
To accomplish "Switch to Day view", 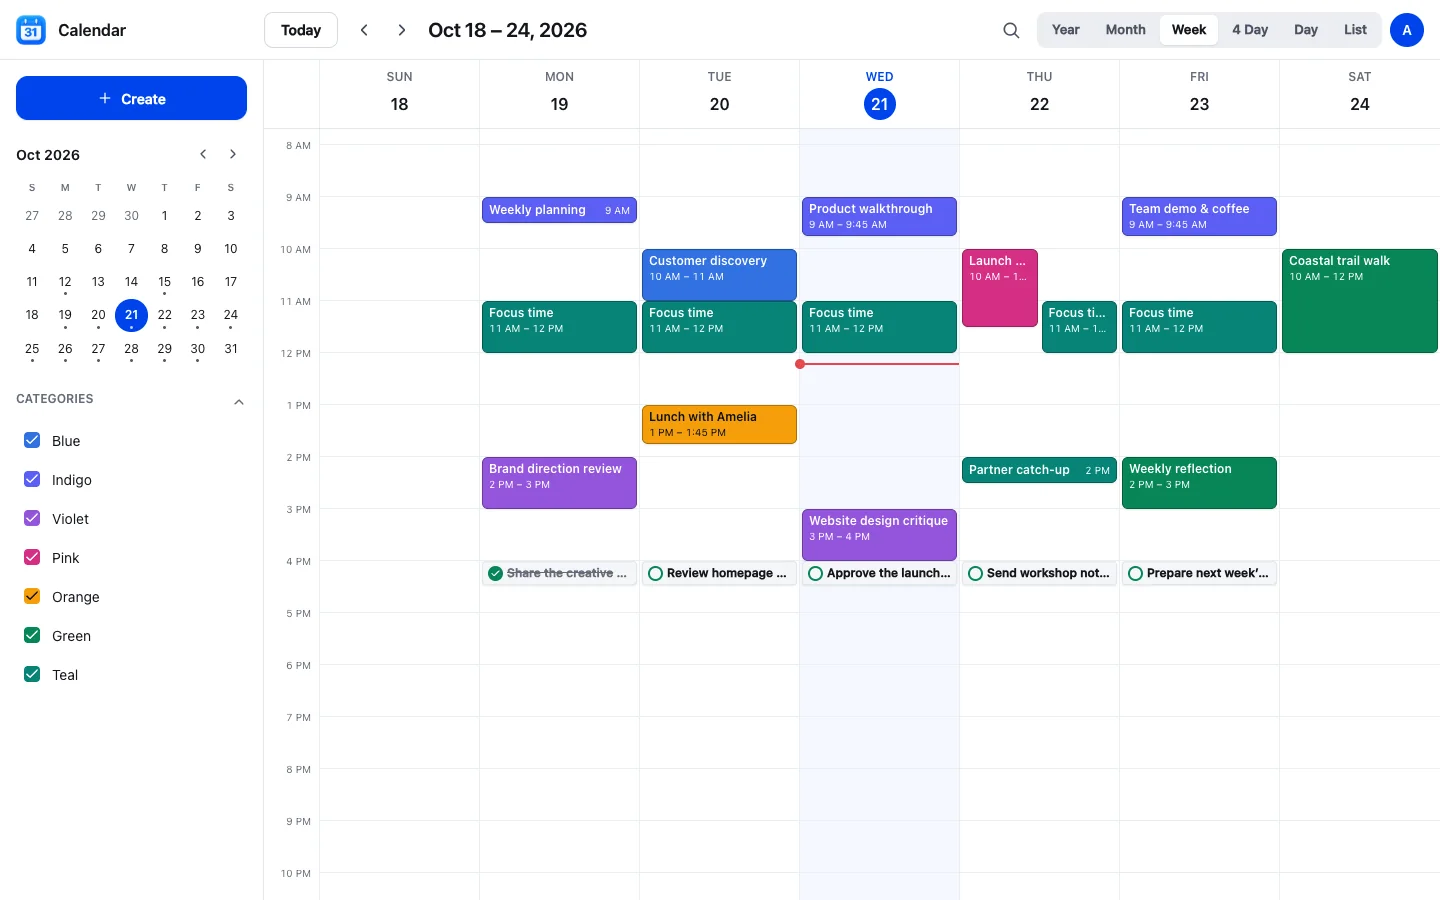I will (x=1306, y=30).
